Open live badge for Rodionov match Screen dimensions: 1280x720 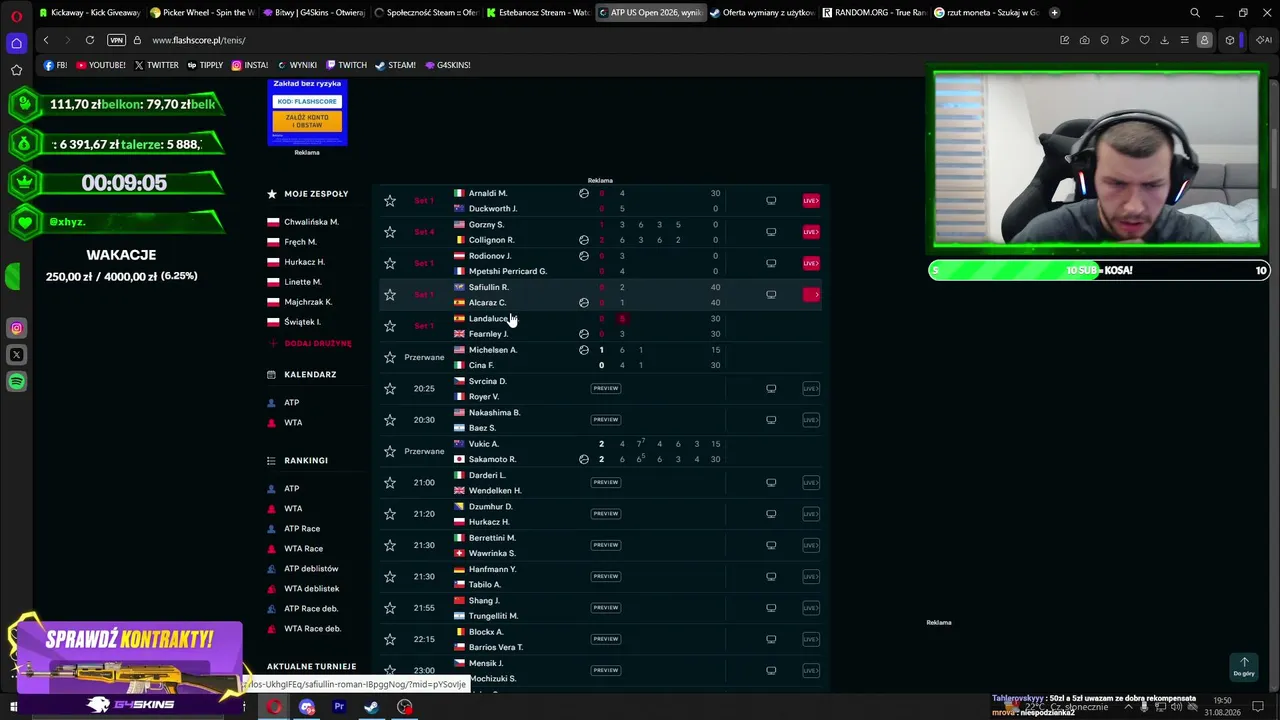pyautogui.click(x=811, y=263)
